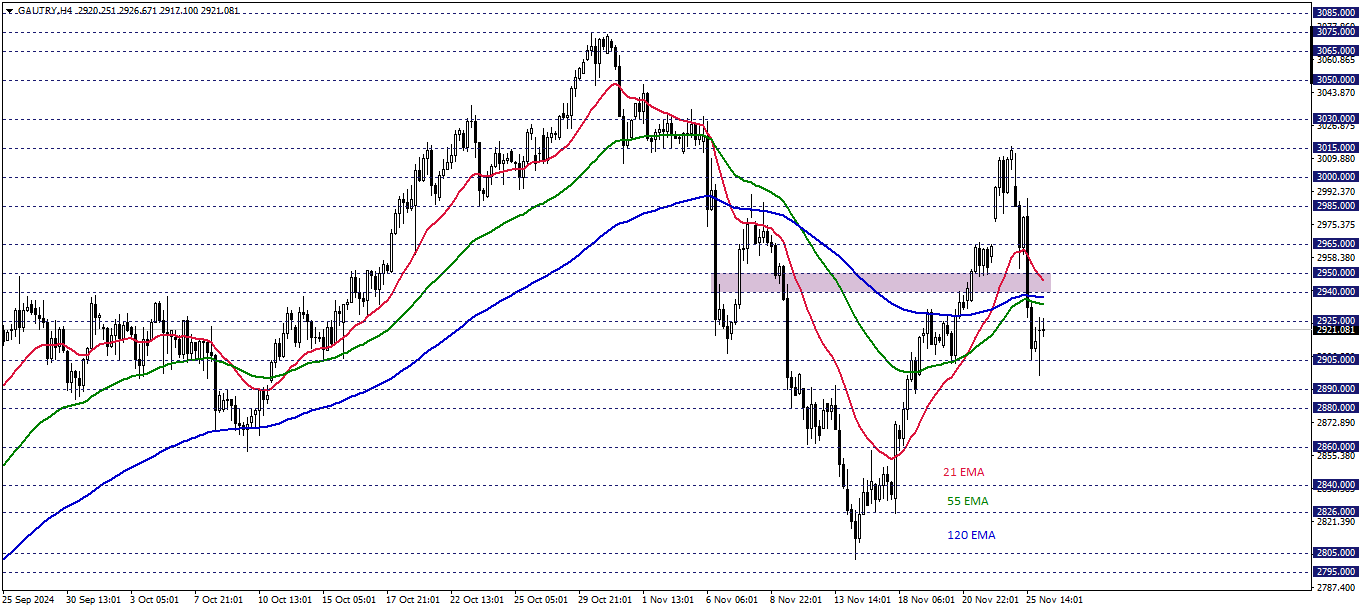Click the 3065.000 price level label
Image resolution: width=1362 pixels, height=611 pixels.
pyautogui.click(x=1336, y=51)
